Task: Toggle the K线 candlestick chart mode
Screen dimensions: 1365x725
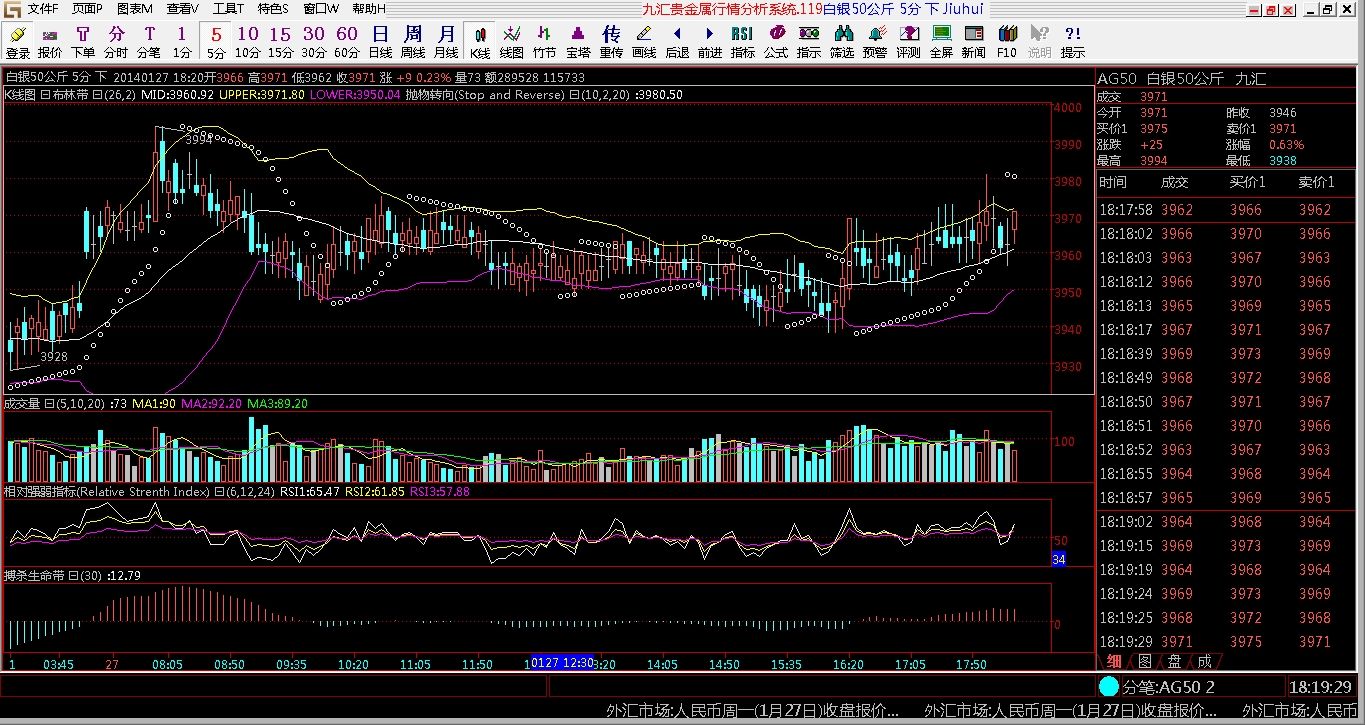Action: click(480, 42)
